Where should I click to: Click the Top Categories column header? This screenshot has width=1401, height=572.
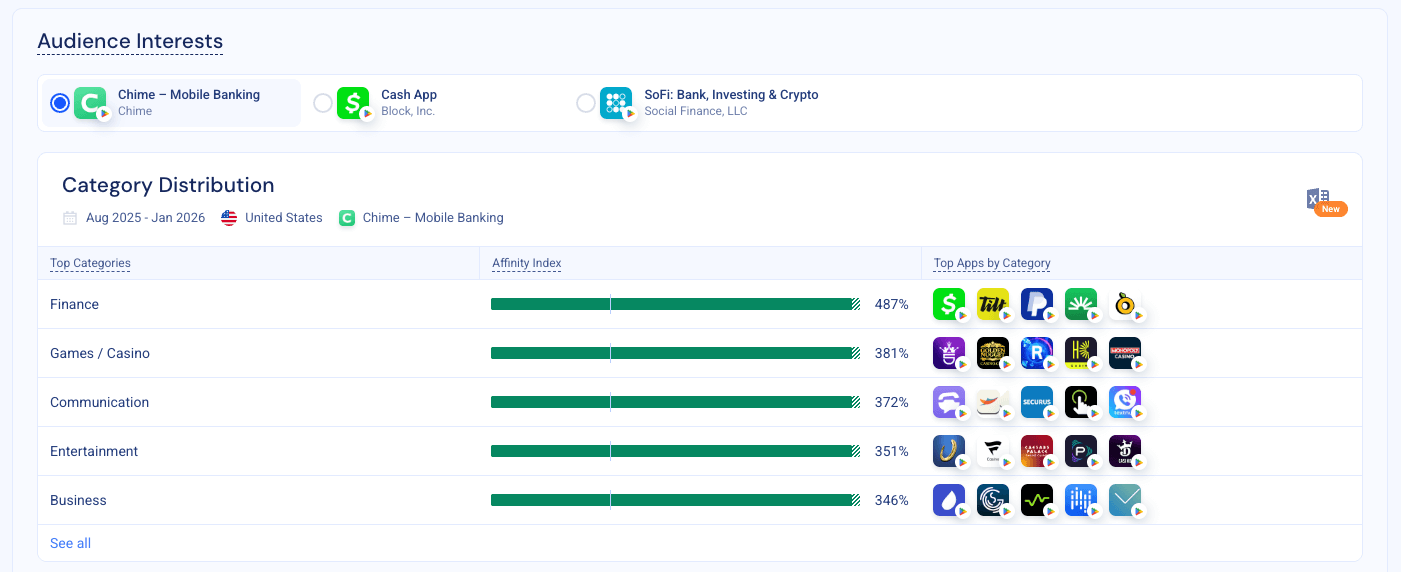coord(90,263)
